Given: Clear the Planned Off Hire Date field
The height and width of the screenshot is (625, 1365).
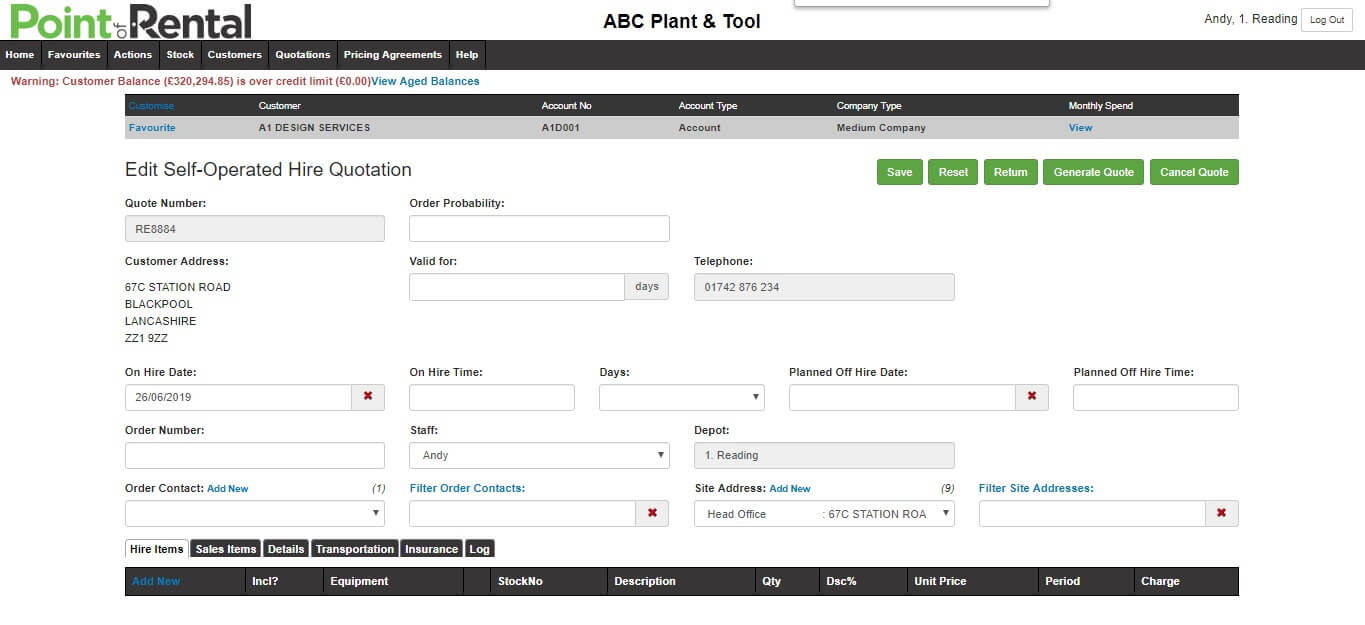Looking at the screenshot, I should click(x=1032, y=397).
